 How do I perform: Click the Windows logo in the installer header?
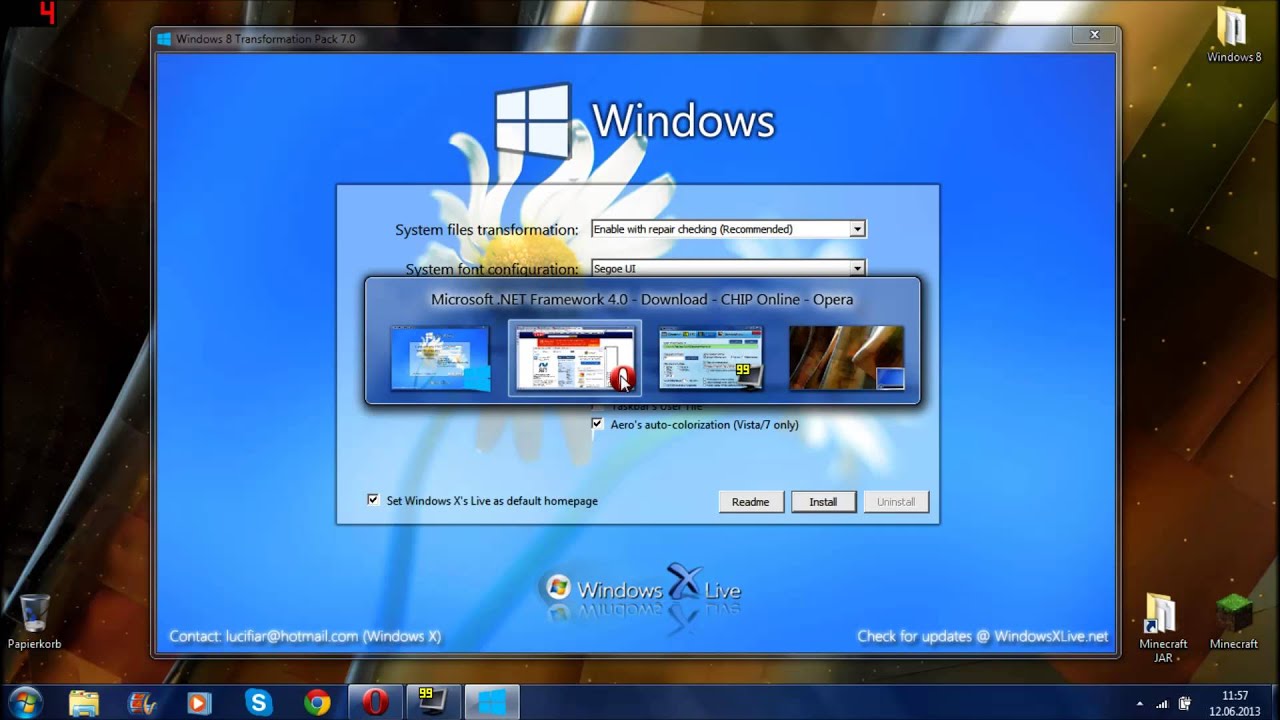coord(533,120)
